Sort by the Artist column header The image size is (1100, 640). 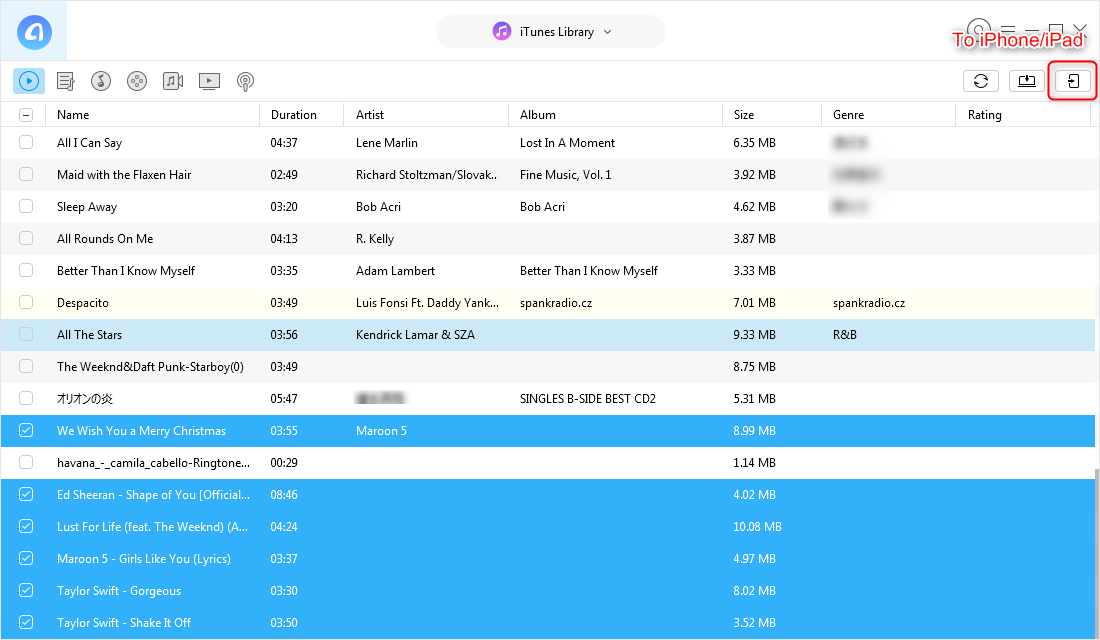click(426, 115)
